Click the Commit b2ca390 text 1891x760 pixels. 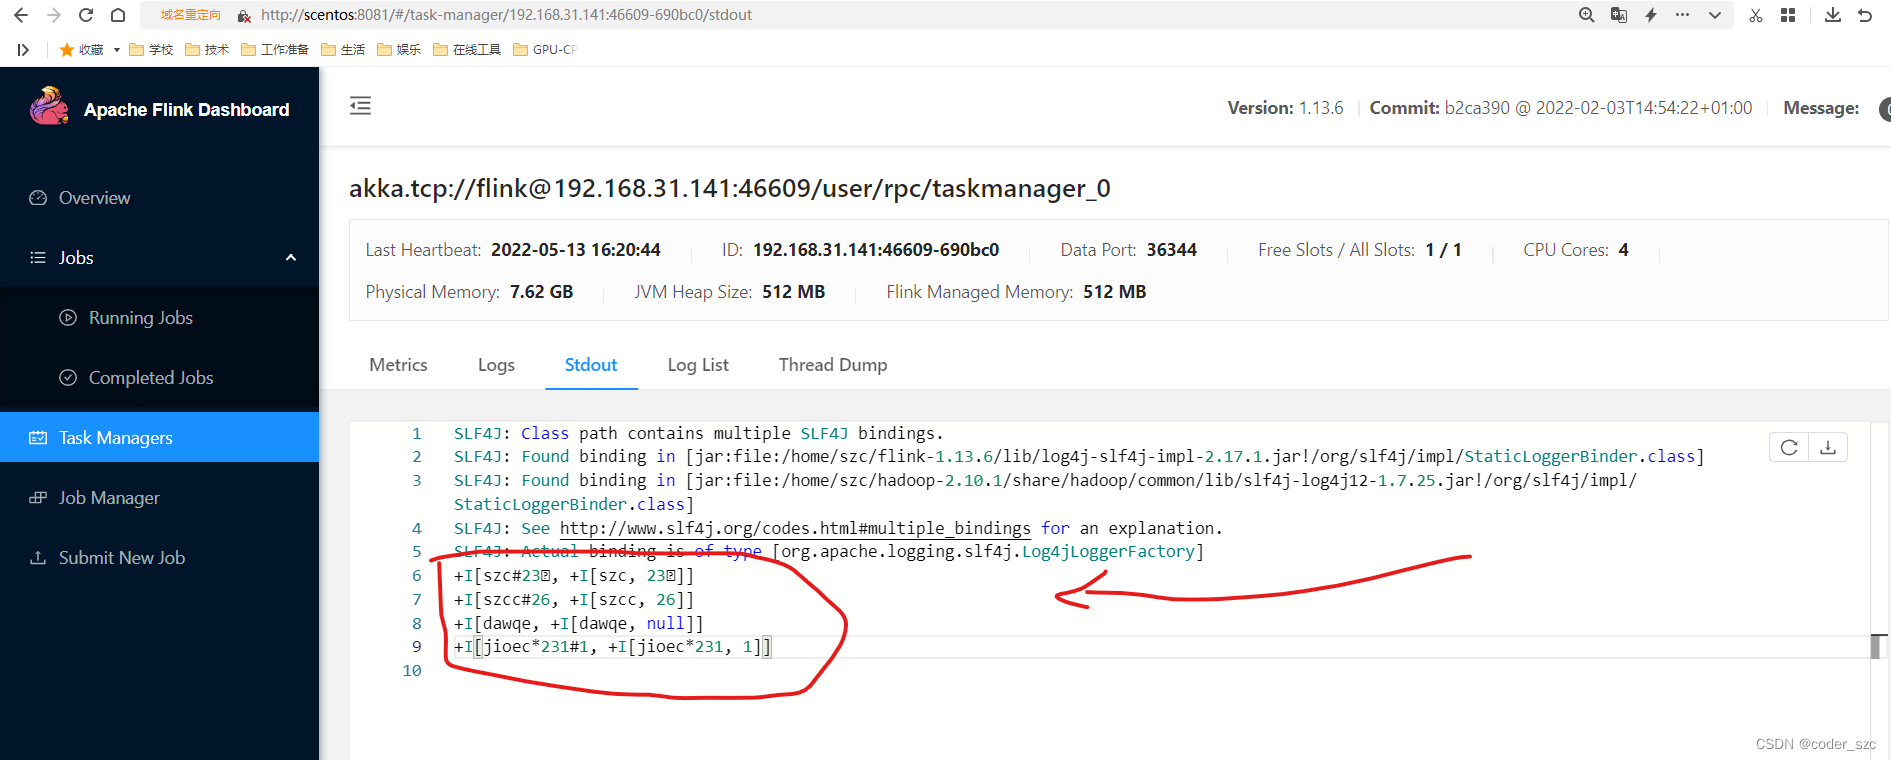tap(1561, 108)
